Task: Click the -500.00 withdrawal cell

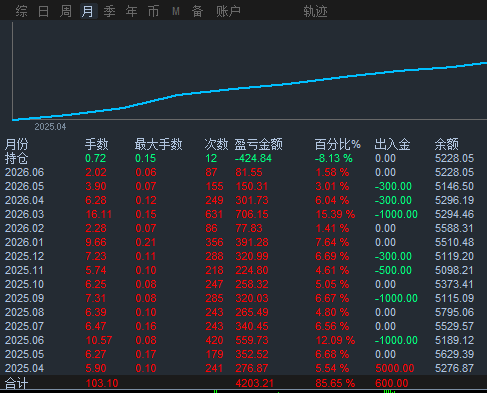Action: 393,270
